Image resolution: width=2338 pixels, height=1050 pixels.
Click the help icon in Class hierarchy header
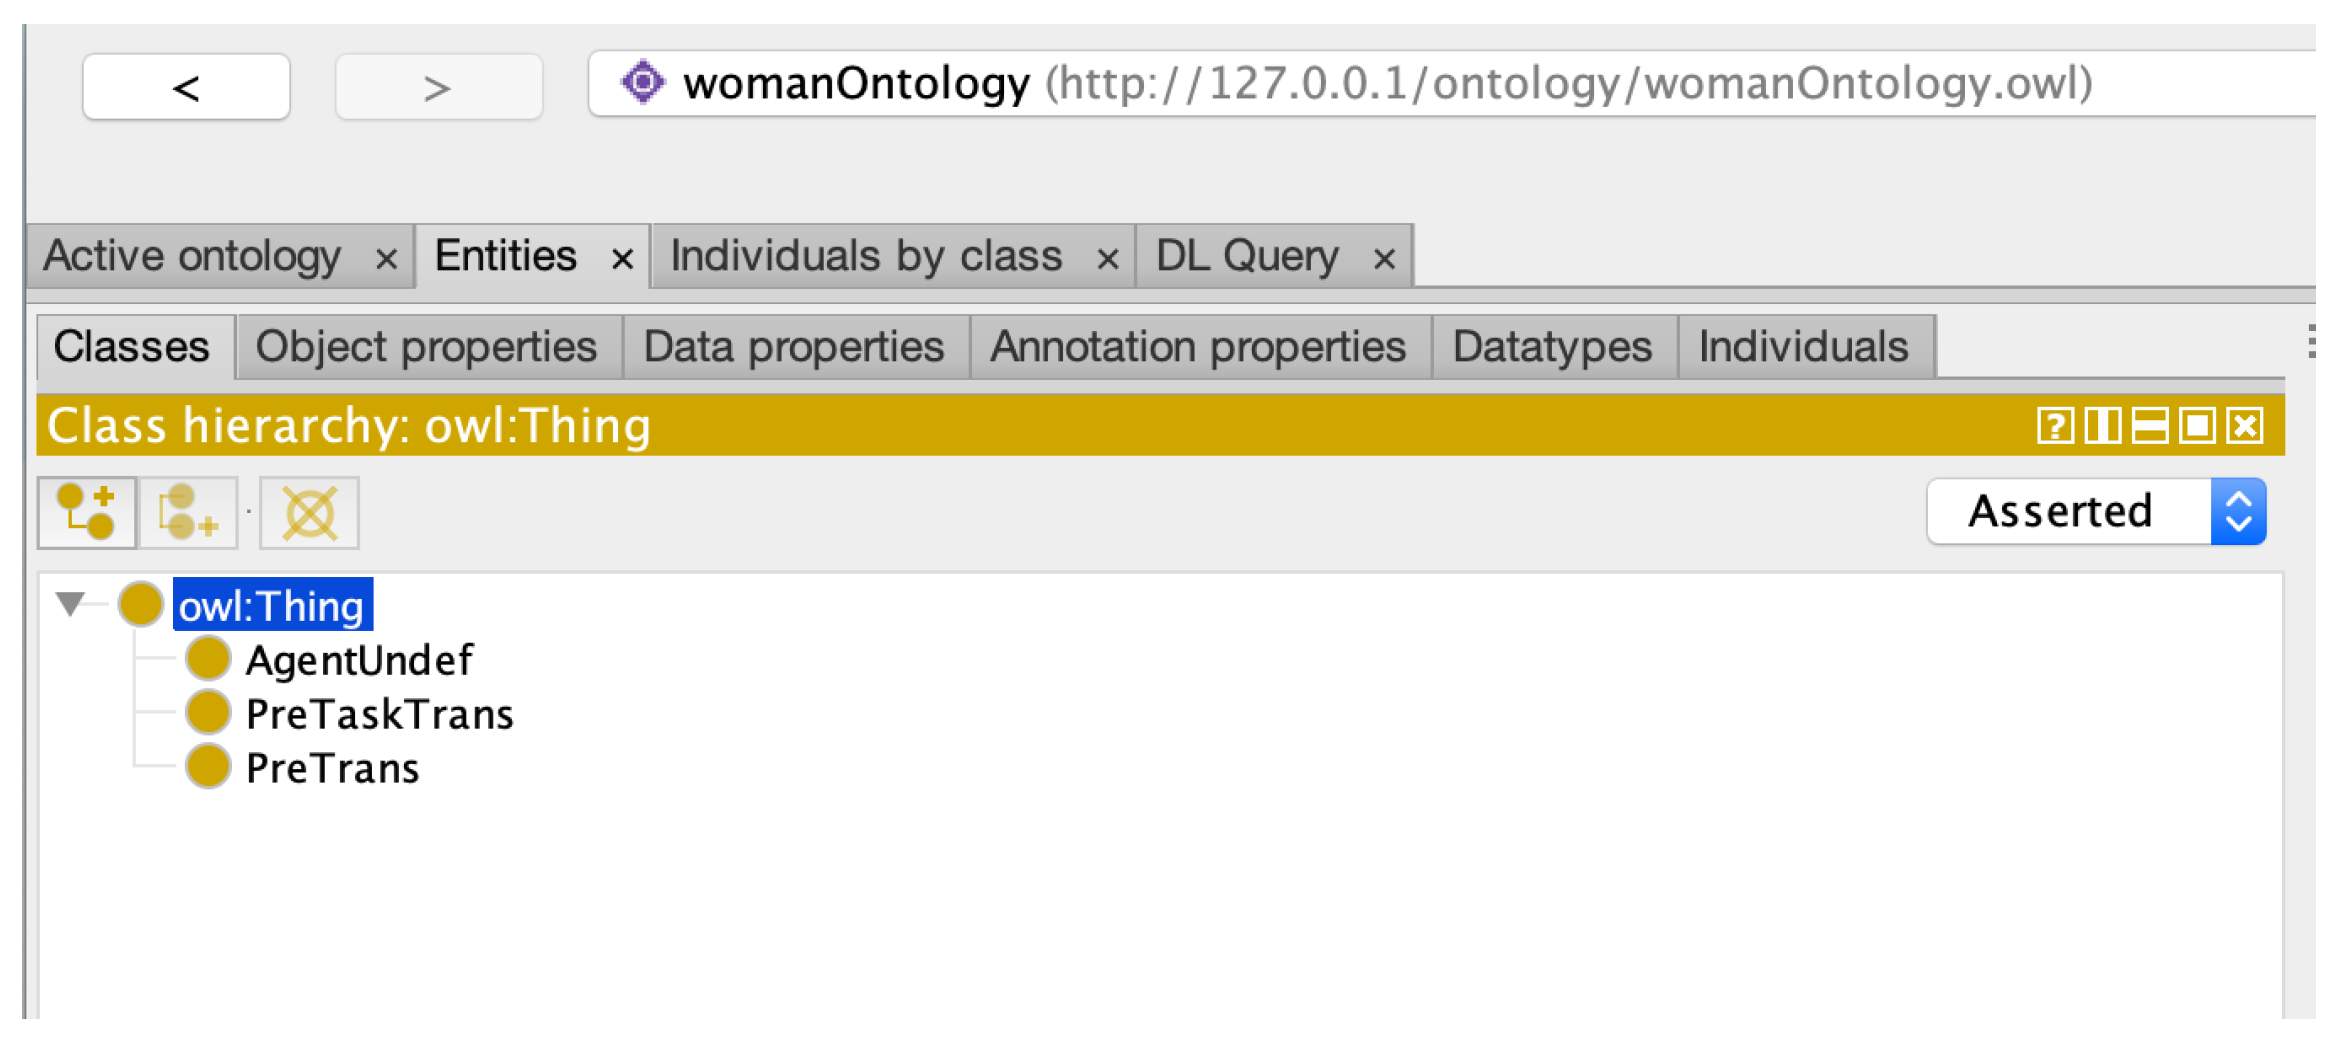click(2054, 427)
